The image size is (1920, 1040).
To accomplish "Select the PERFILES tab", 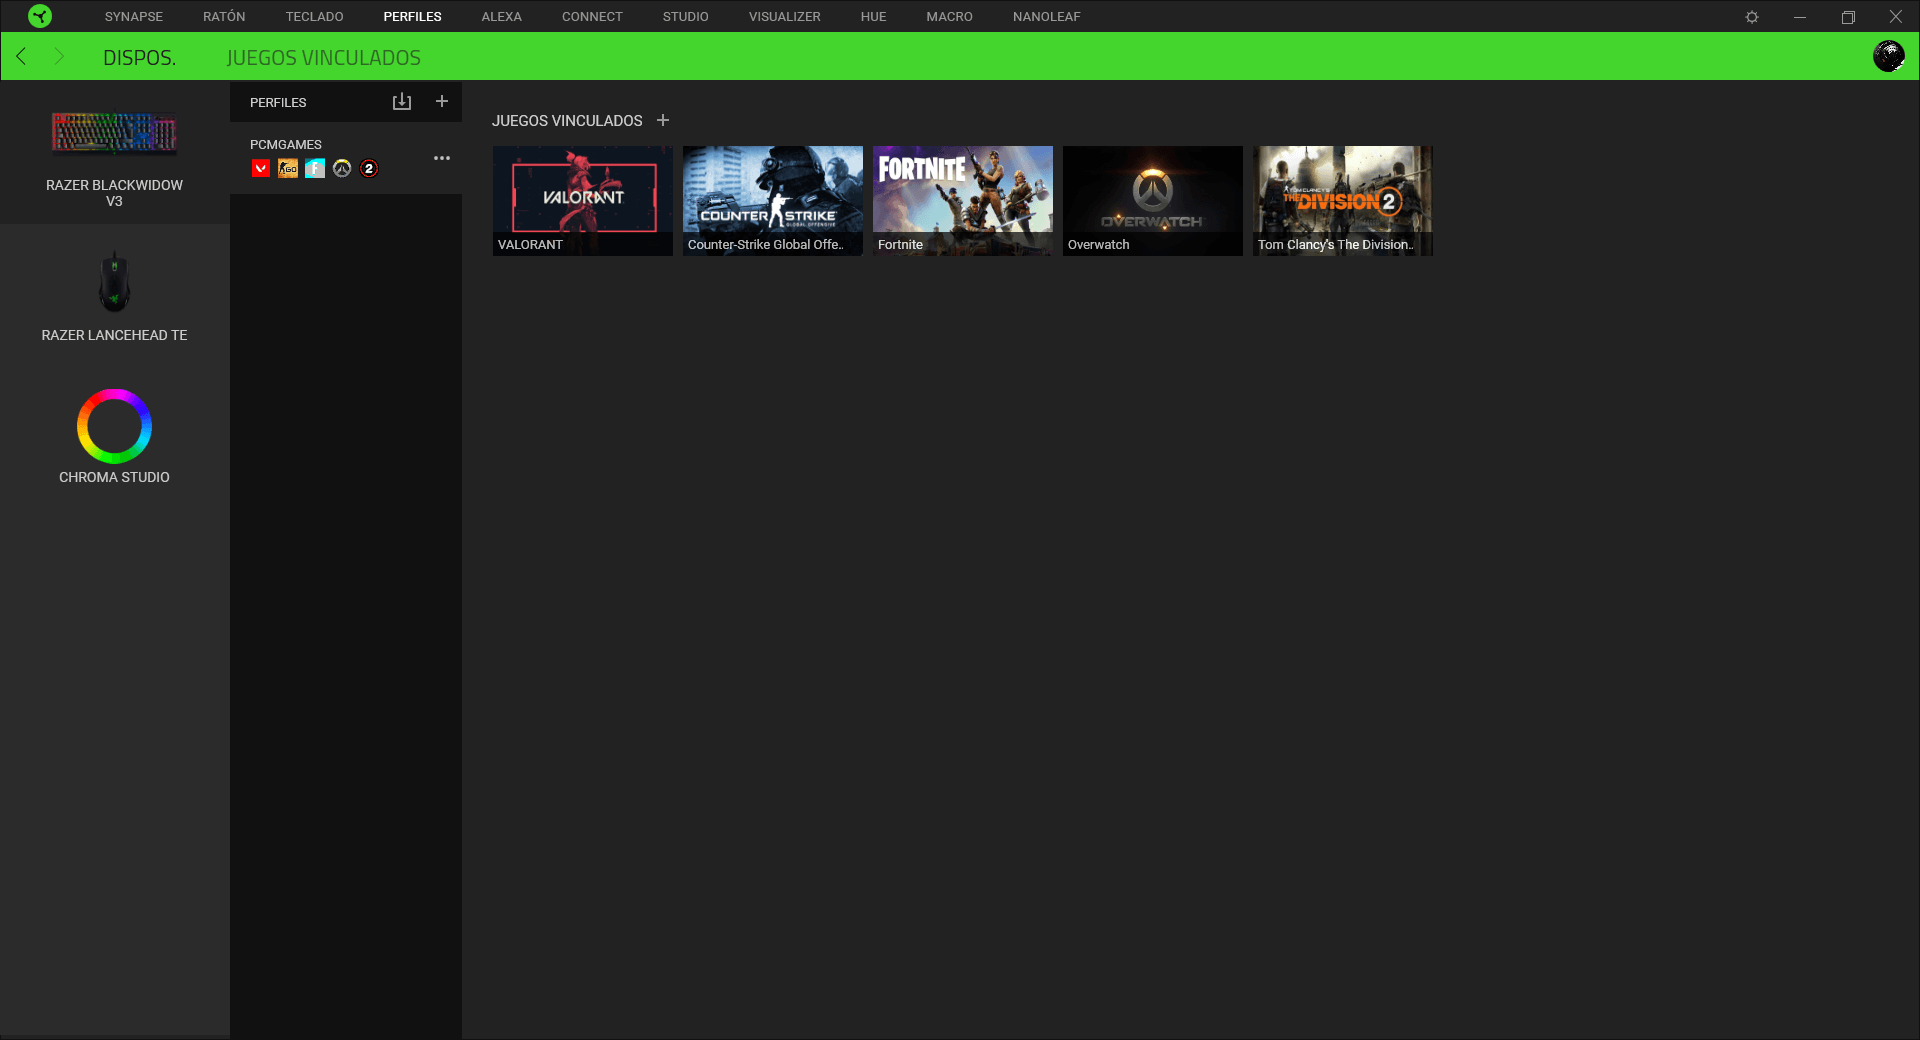I will (412, 17).
